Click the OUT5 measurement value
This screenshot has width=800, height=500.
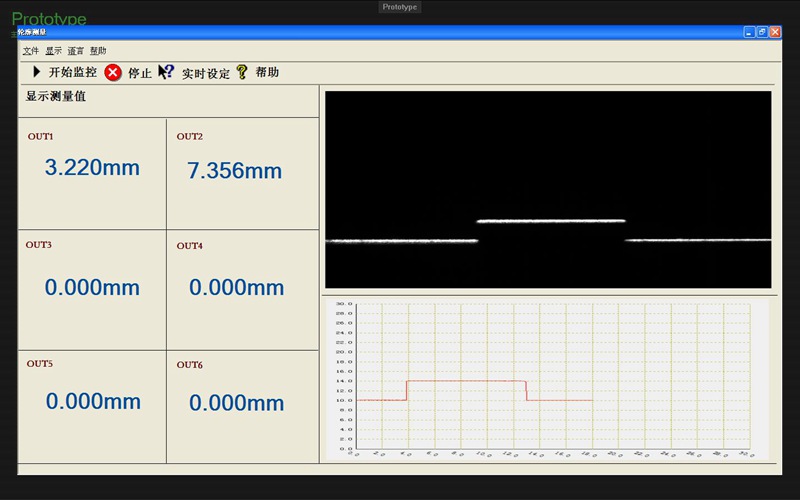click(x=93, y=402)
